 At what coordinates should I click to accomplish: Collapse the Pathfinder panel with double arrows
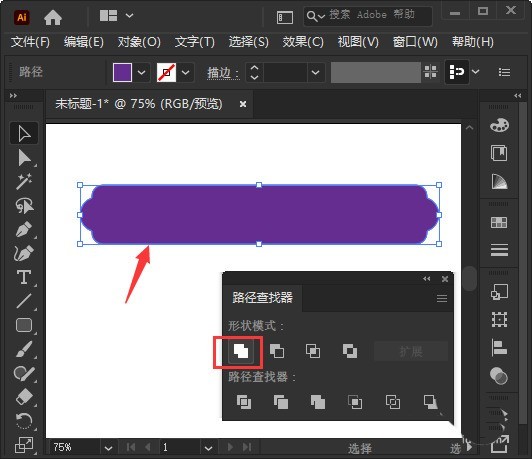pos(426,279)
